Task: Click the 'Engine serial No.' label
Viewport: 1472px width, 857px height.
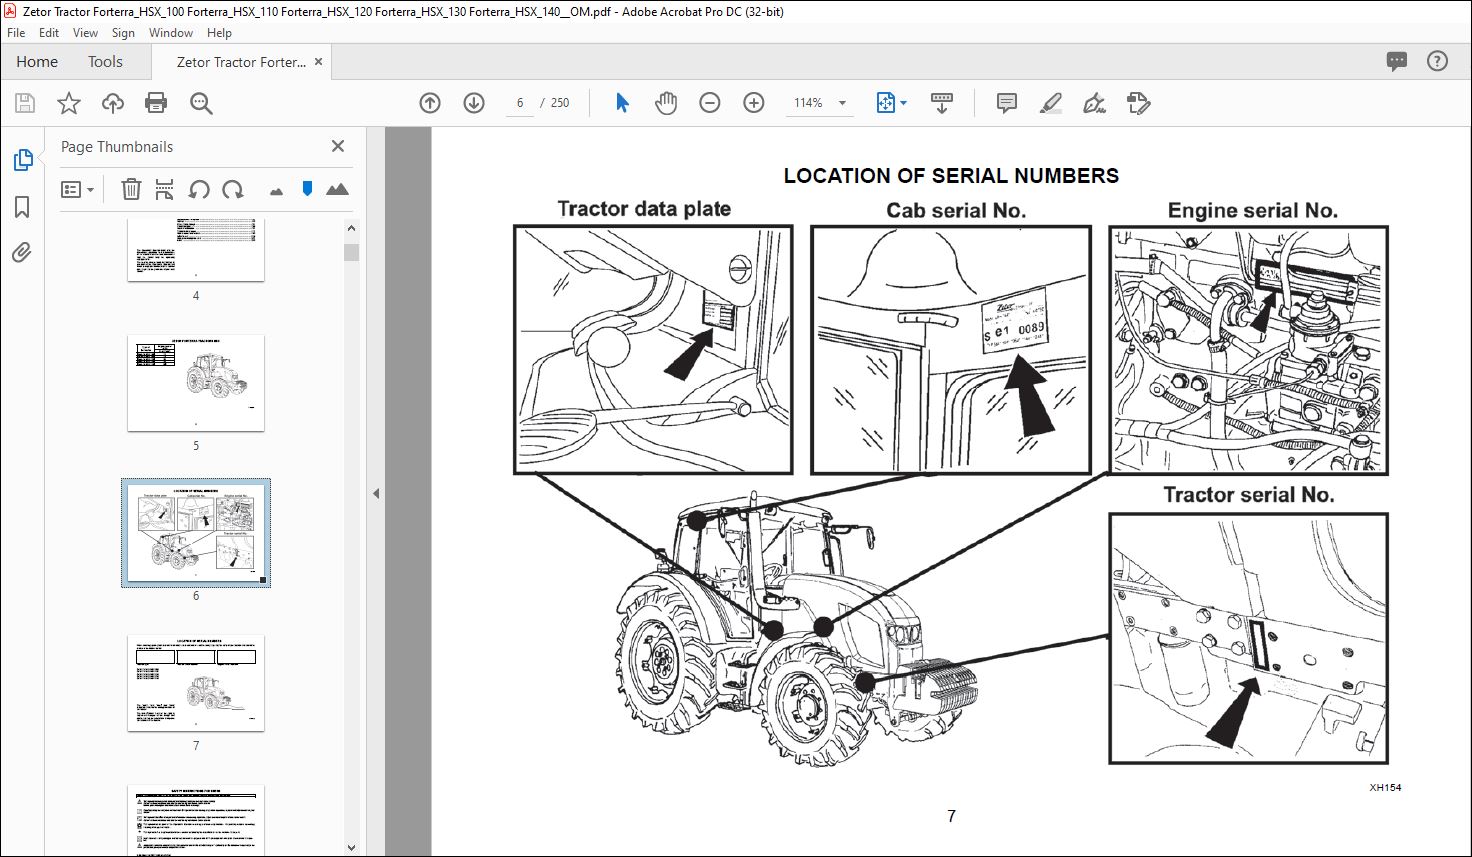Action: (1253, 211)
